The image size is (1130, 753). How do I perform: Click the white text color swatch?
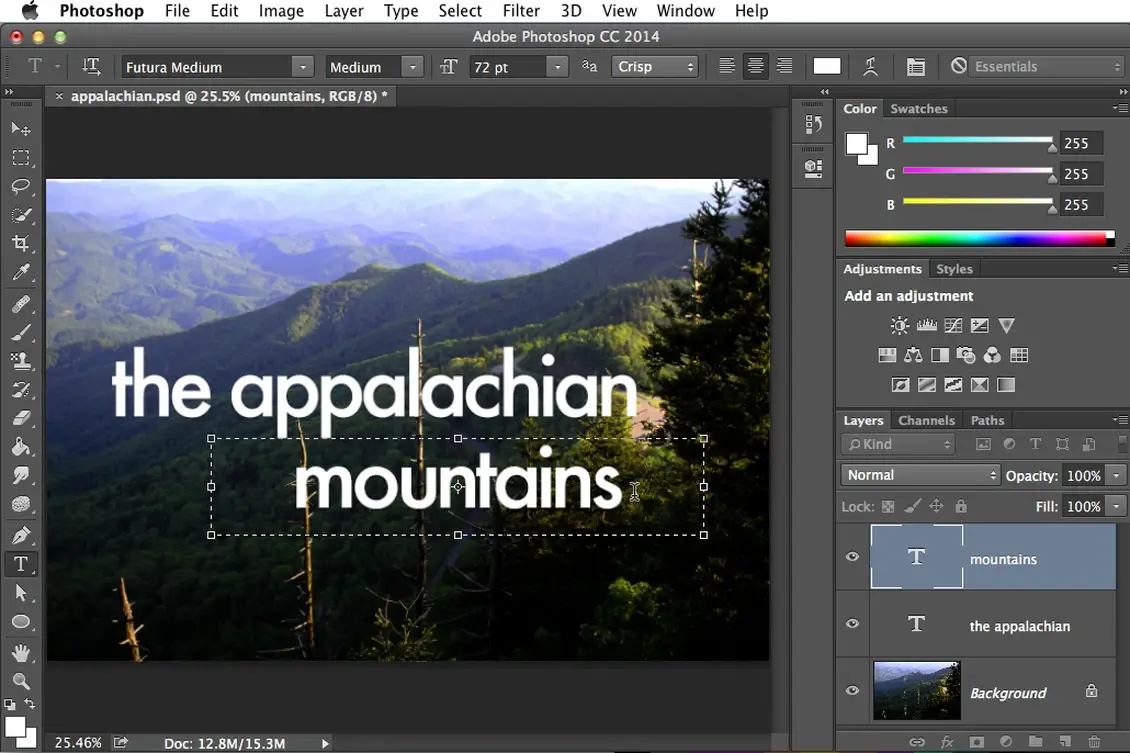(x=826, y=66)
